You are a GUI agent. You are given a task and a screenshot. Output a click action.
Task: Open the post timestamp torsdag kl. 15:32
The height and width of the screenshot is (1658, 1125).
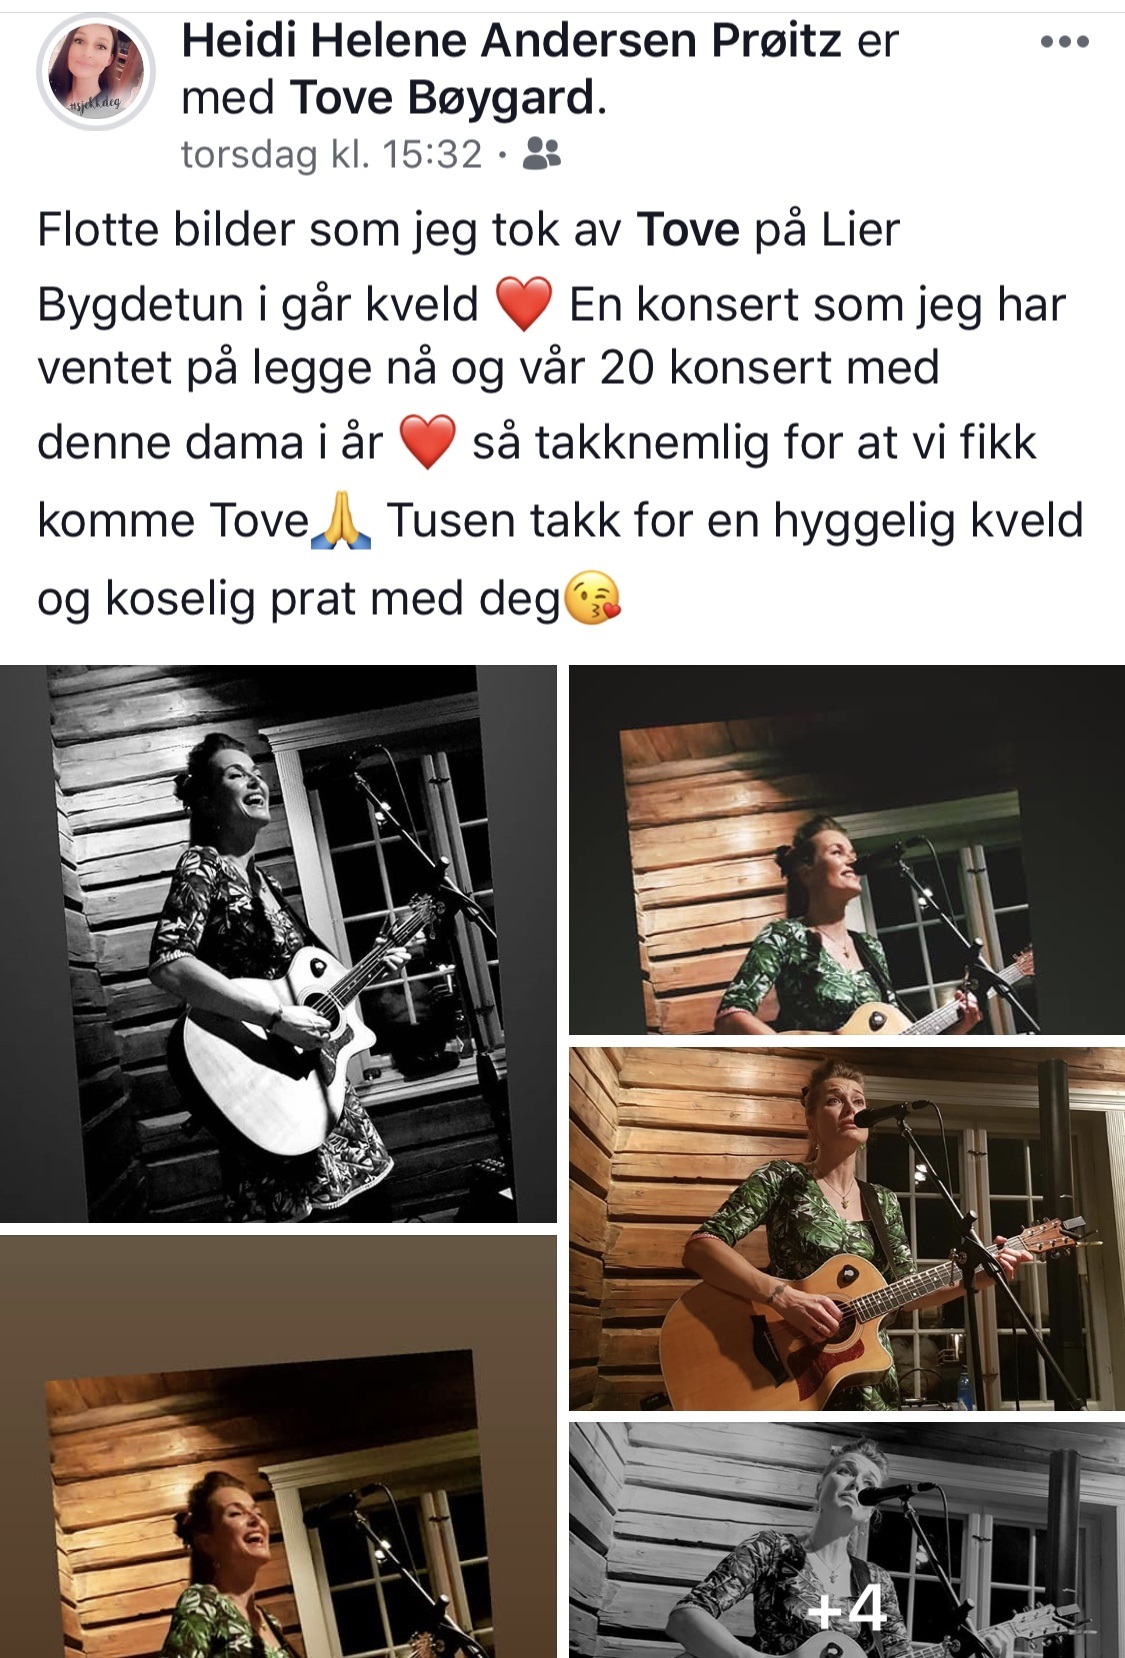tap(331, 154)
